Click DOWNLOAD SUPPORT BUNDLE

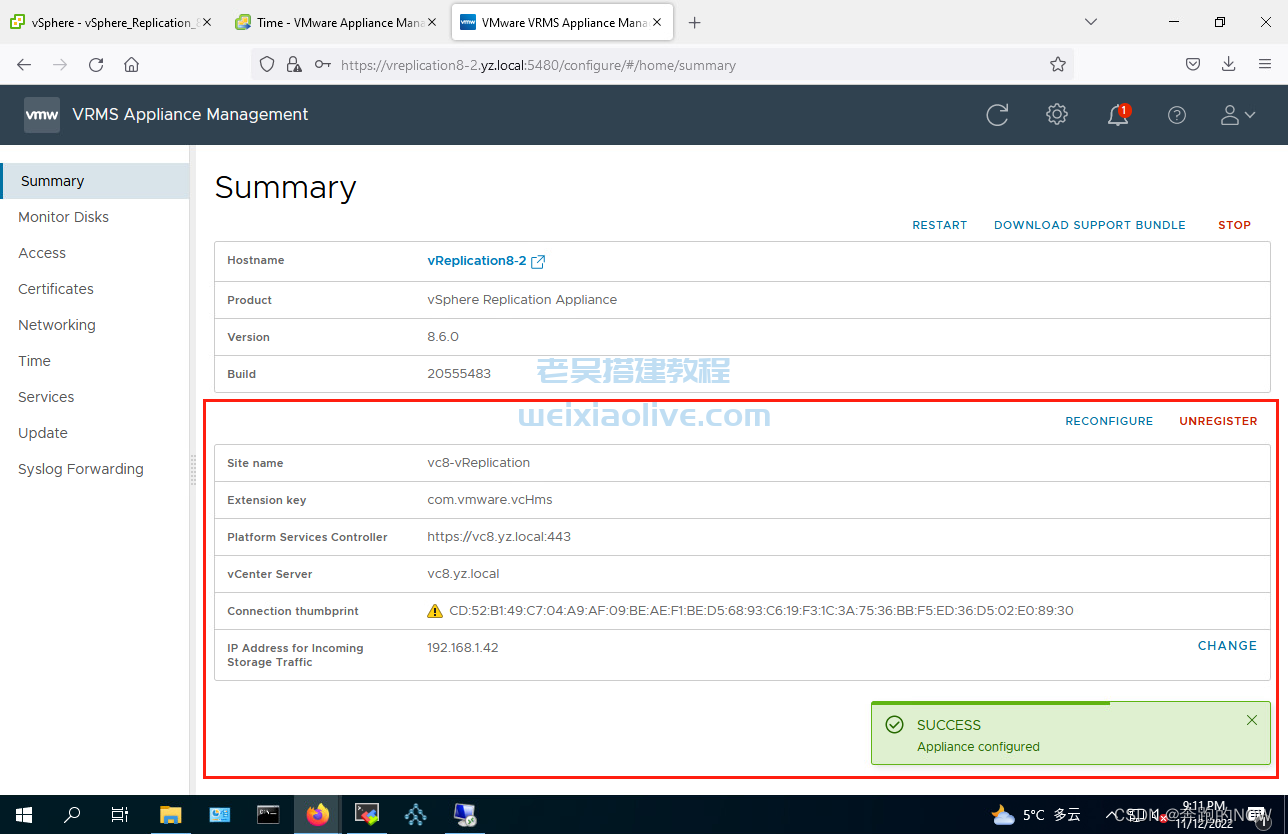1089,225
